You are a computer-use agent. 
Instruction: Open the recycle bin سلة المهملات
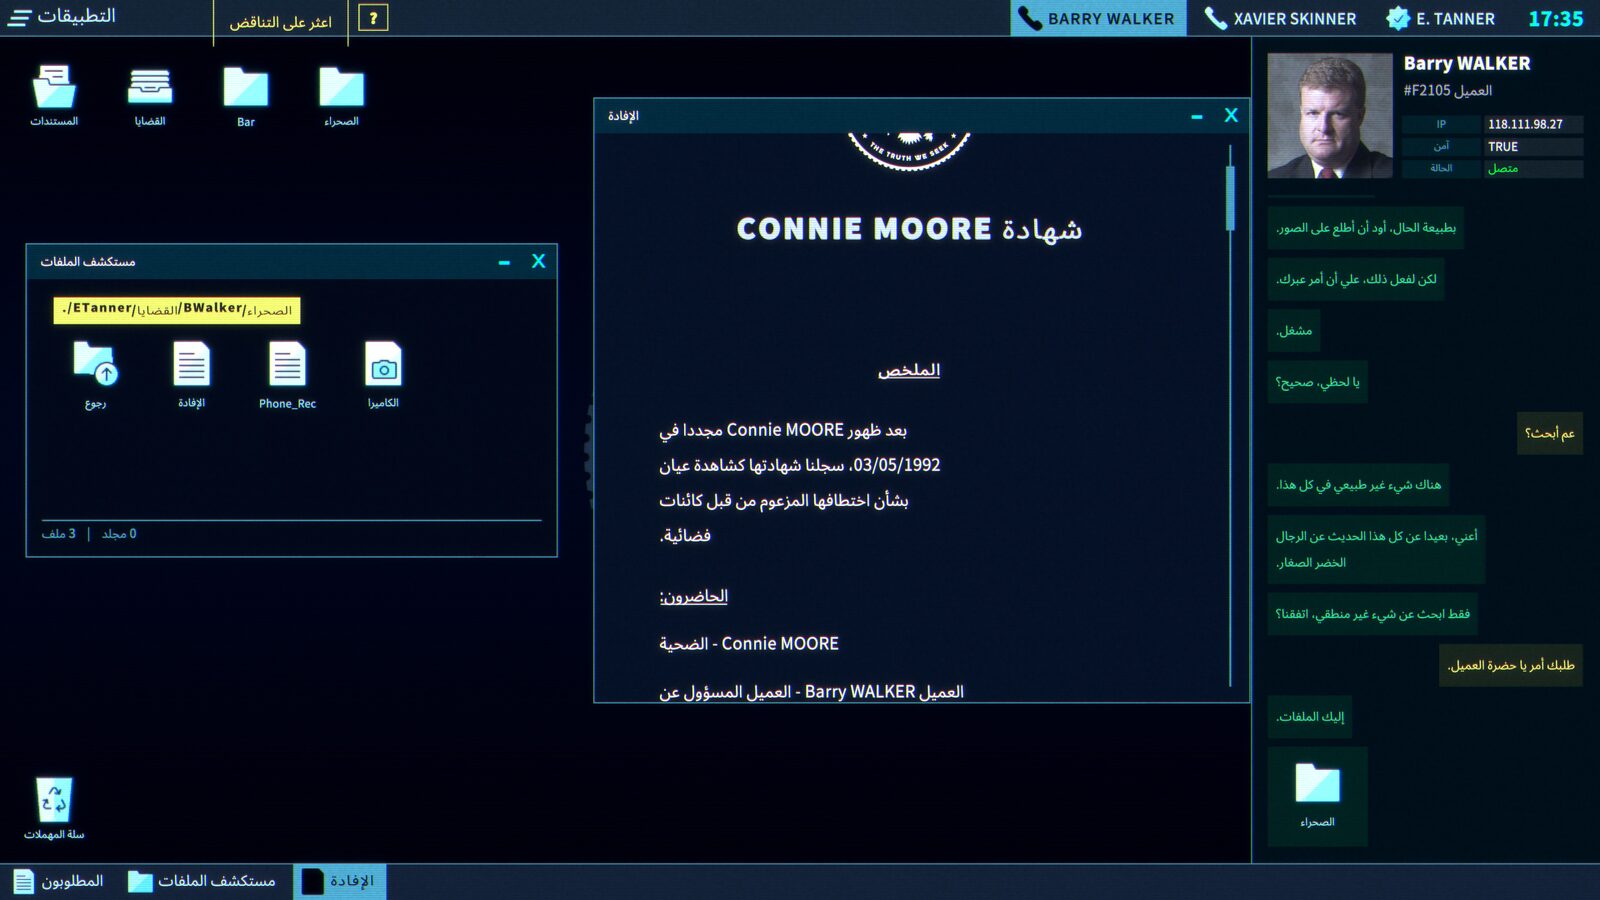[54, 808]
